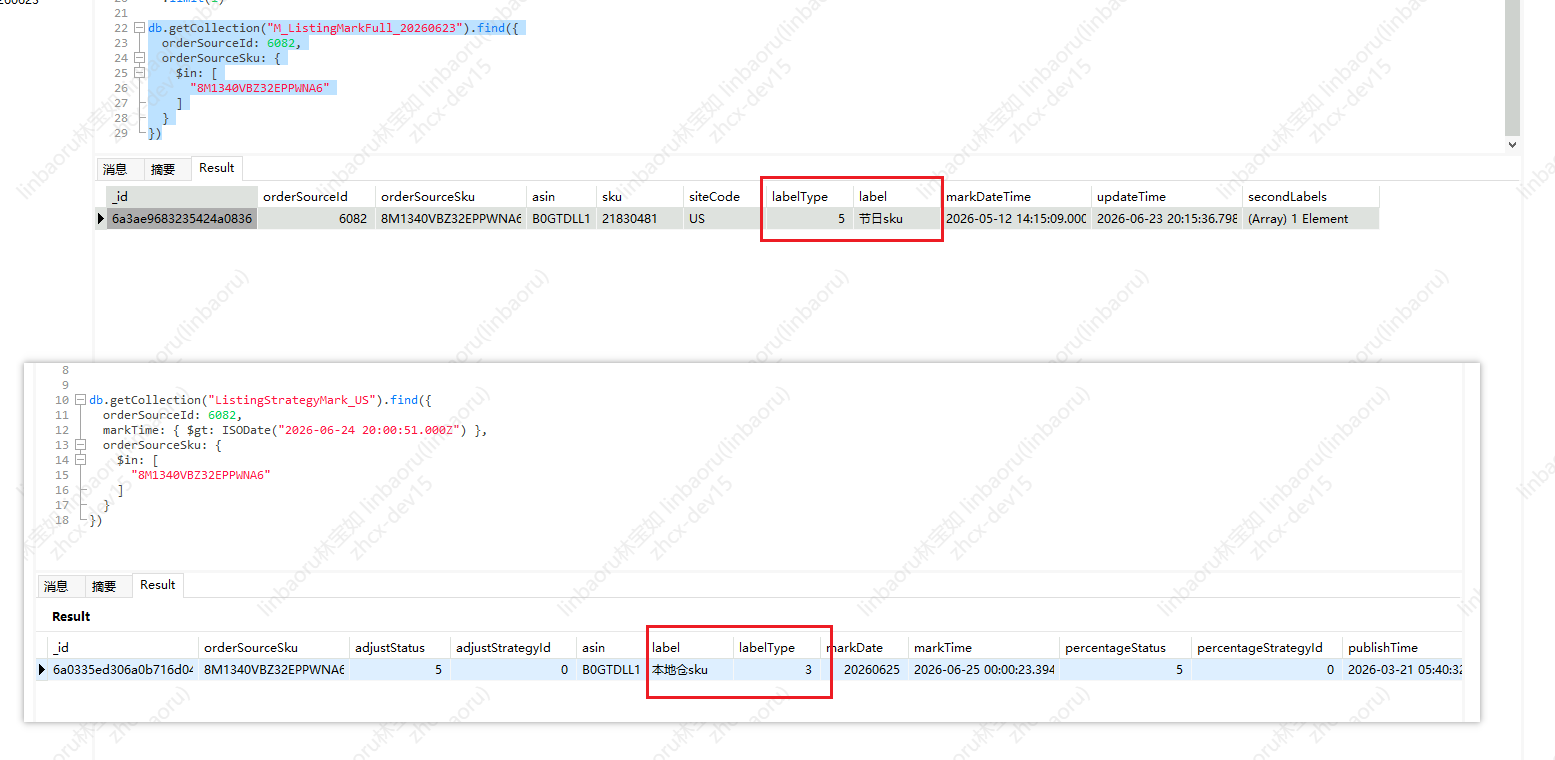Viewport: 1555px width, 760px height.
Task: Select the siteCode cell US
Action: point(725,219)
